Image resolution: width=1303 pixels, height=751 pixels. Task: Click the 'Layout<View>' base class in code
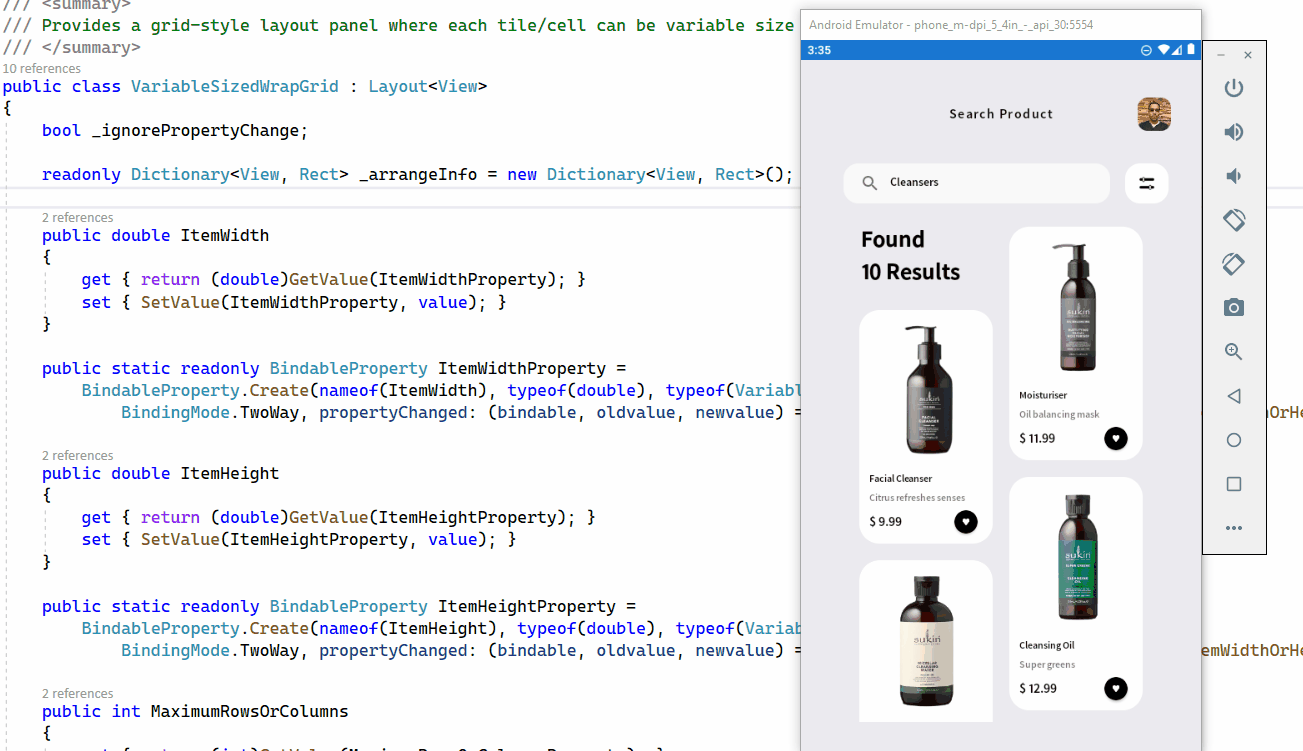click(428, 86)
